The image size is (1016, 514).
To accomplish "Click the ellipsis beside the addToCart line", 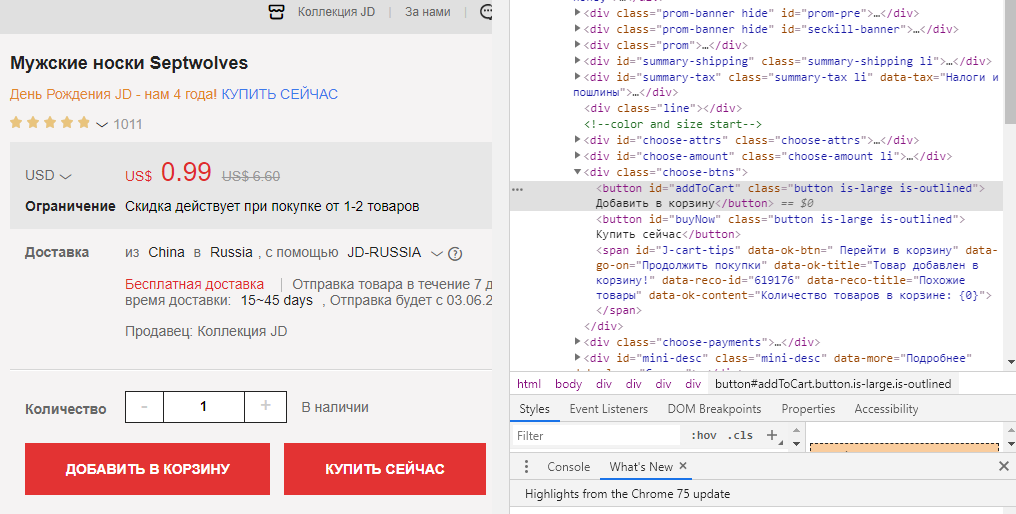I will 517,189.
